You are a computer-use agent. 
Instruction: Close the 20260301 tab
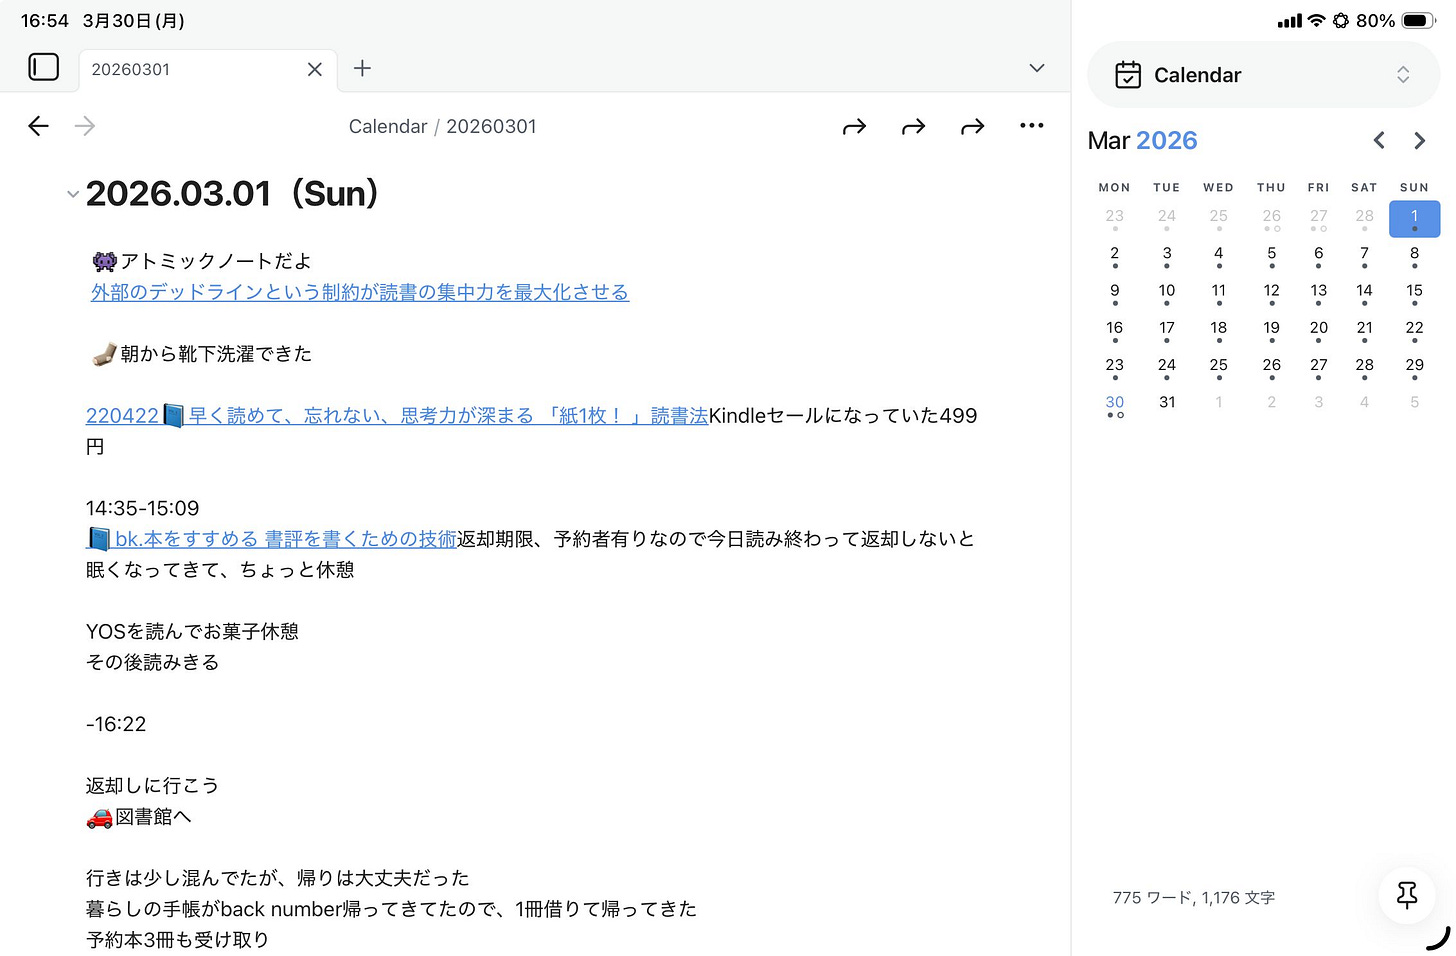pos(314,69)
